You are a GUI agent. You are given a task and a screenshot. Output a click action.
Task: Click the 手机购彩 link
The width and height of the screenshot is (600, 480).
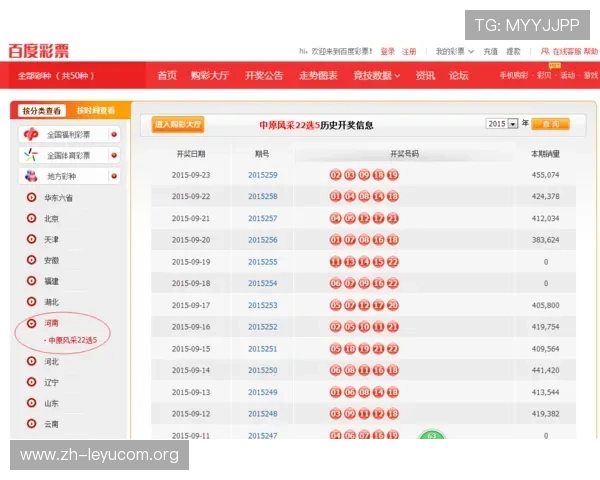pyautogui.click(x=514, y=75)
